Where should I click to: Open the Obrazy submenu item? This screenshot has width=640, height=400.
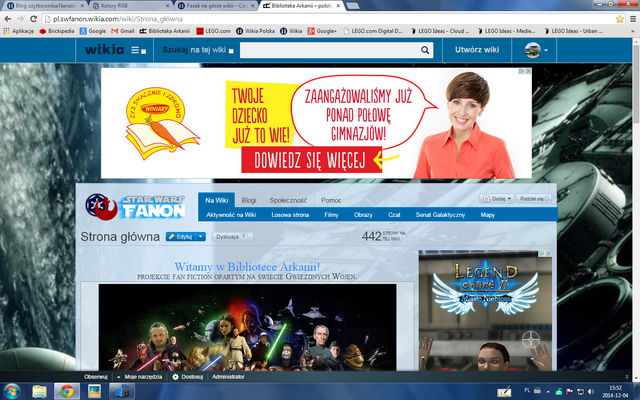363,215
